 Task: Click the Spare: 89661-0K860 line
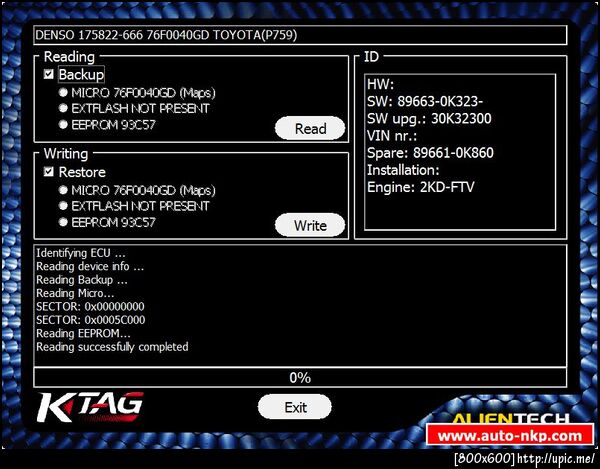[430, 153]
